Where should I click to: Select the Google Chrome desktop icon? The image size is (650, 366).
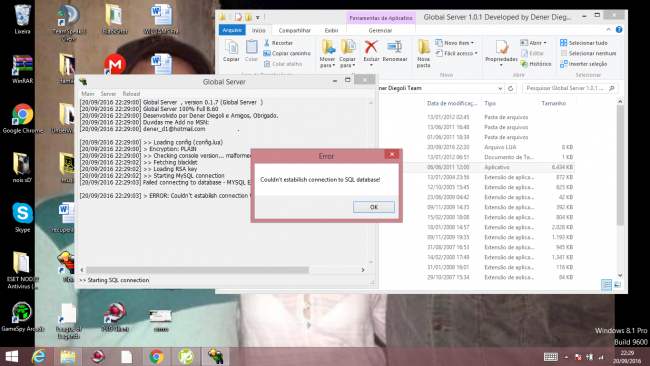click(x=22, y=119)
